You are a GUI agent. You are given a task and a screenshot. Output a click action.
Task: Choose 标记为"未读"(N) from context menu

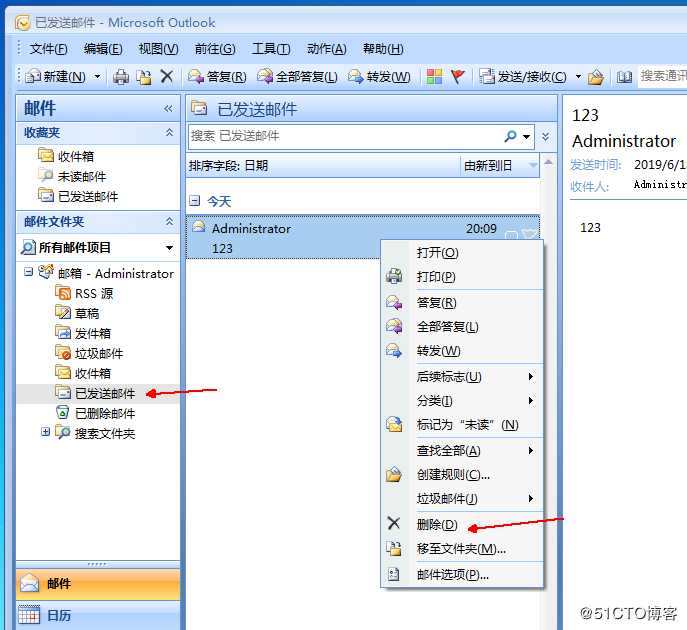tap(462, 425)
